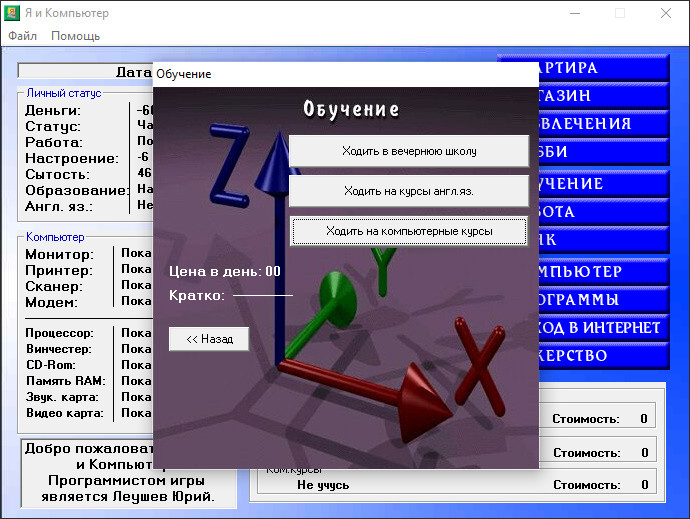Viewport: 690px width, 519px height.
Task: Select Ходить на курсы англ.яз. option
Action: [x=408, y=190]
